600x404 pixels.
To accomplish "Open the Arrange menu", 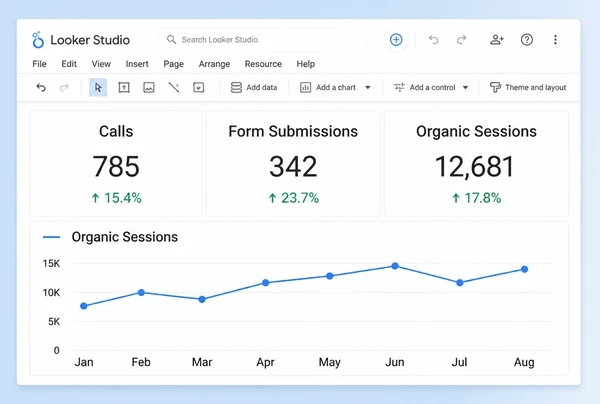I will click(x=214, y=64).
